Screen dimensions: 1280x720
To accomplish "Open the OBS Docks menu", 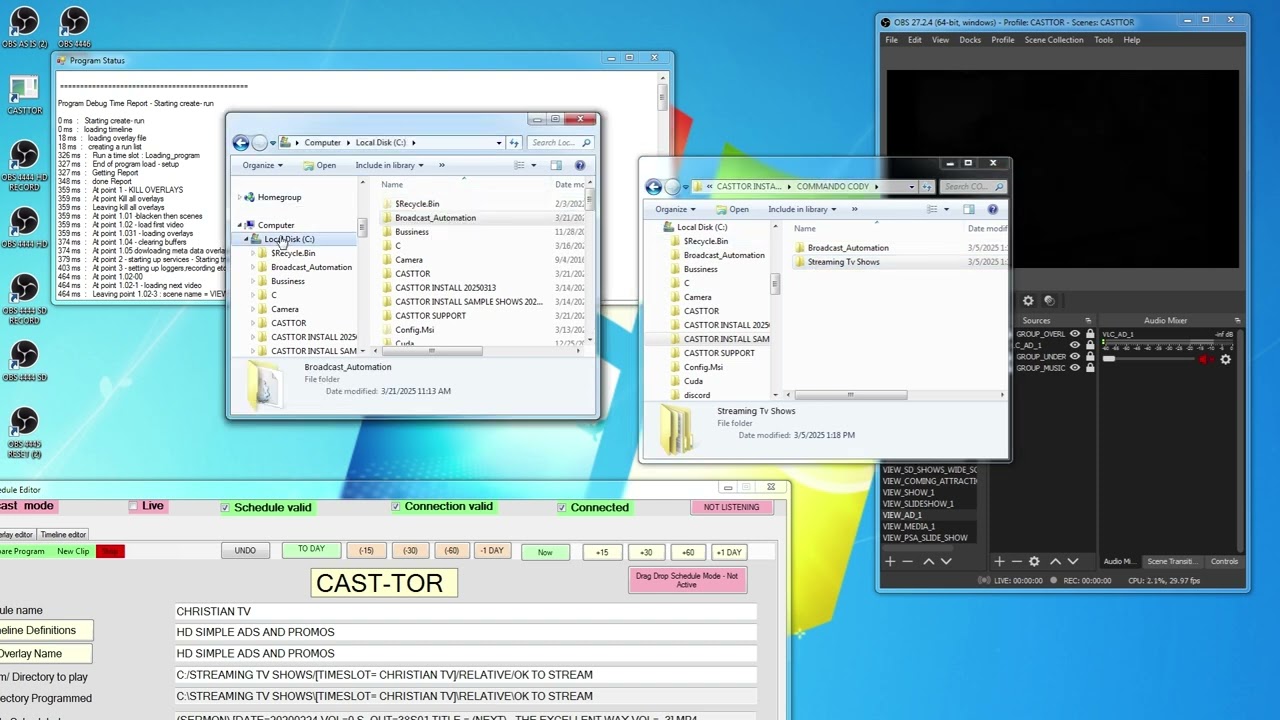I will pos(970,40).
